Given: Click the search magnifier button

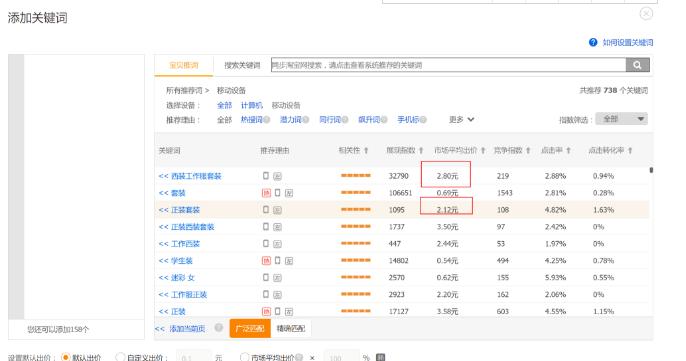Looking at the screenshot, I should click(637, 65).
